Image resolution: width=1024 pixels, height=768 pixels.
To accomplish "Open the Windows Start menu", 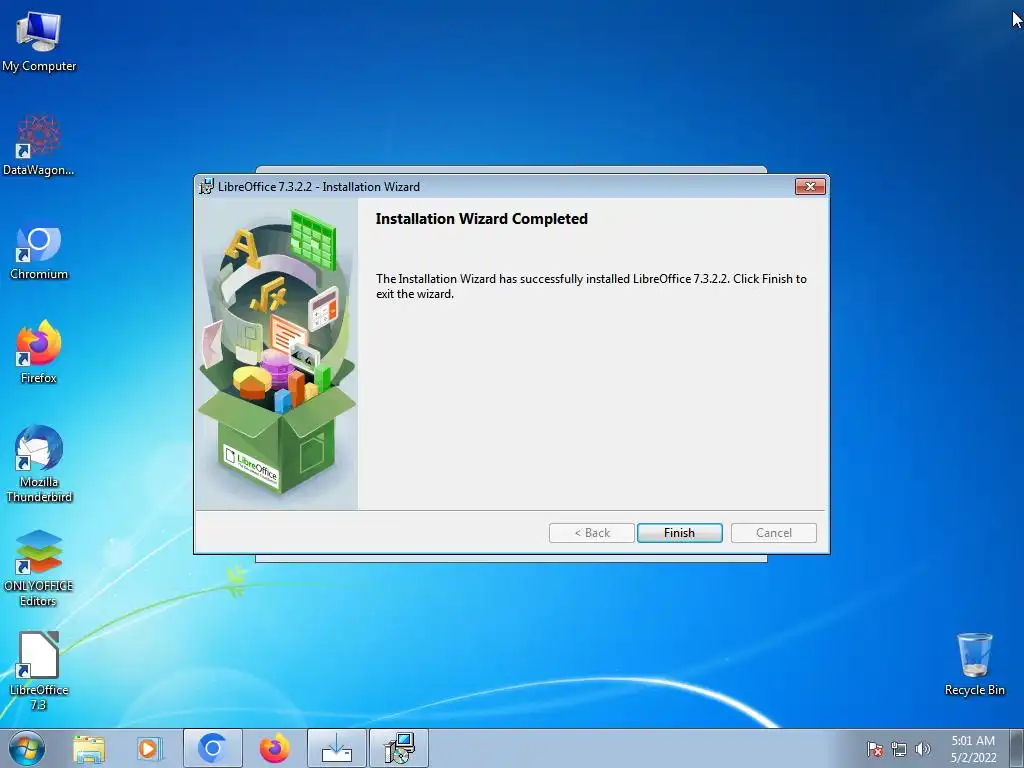I will [27, 748].
